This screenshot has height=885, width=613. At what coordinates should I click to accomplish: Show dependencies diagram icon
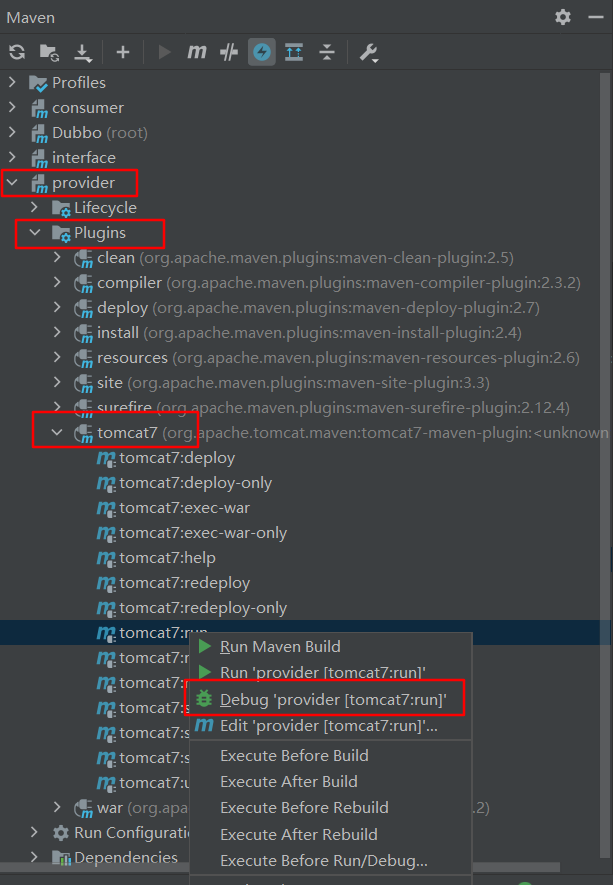(x=294, y=52)
